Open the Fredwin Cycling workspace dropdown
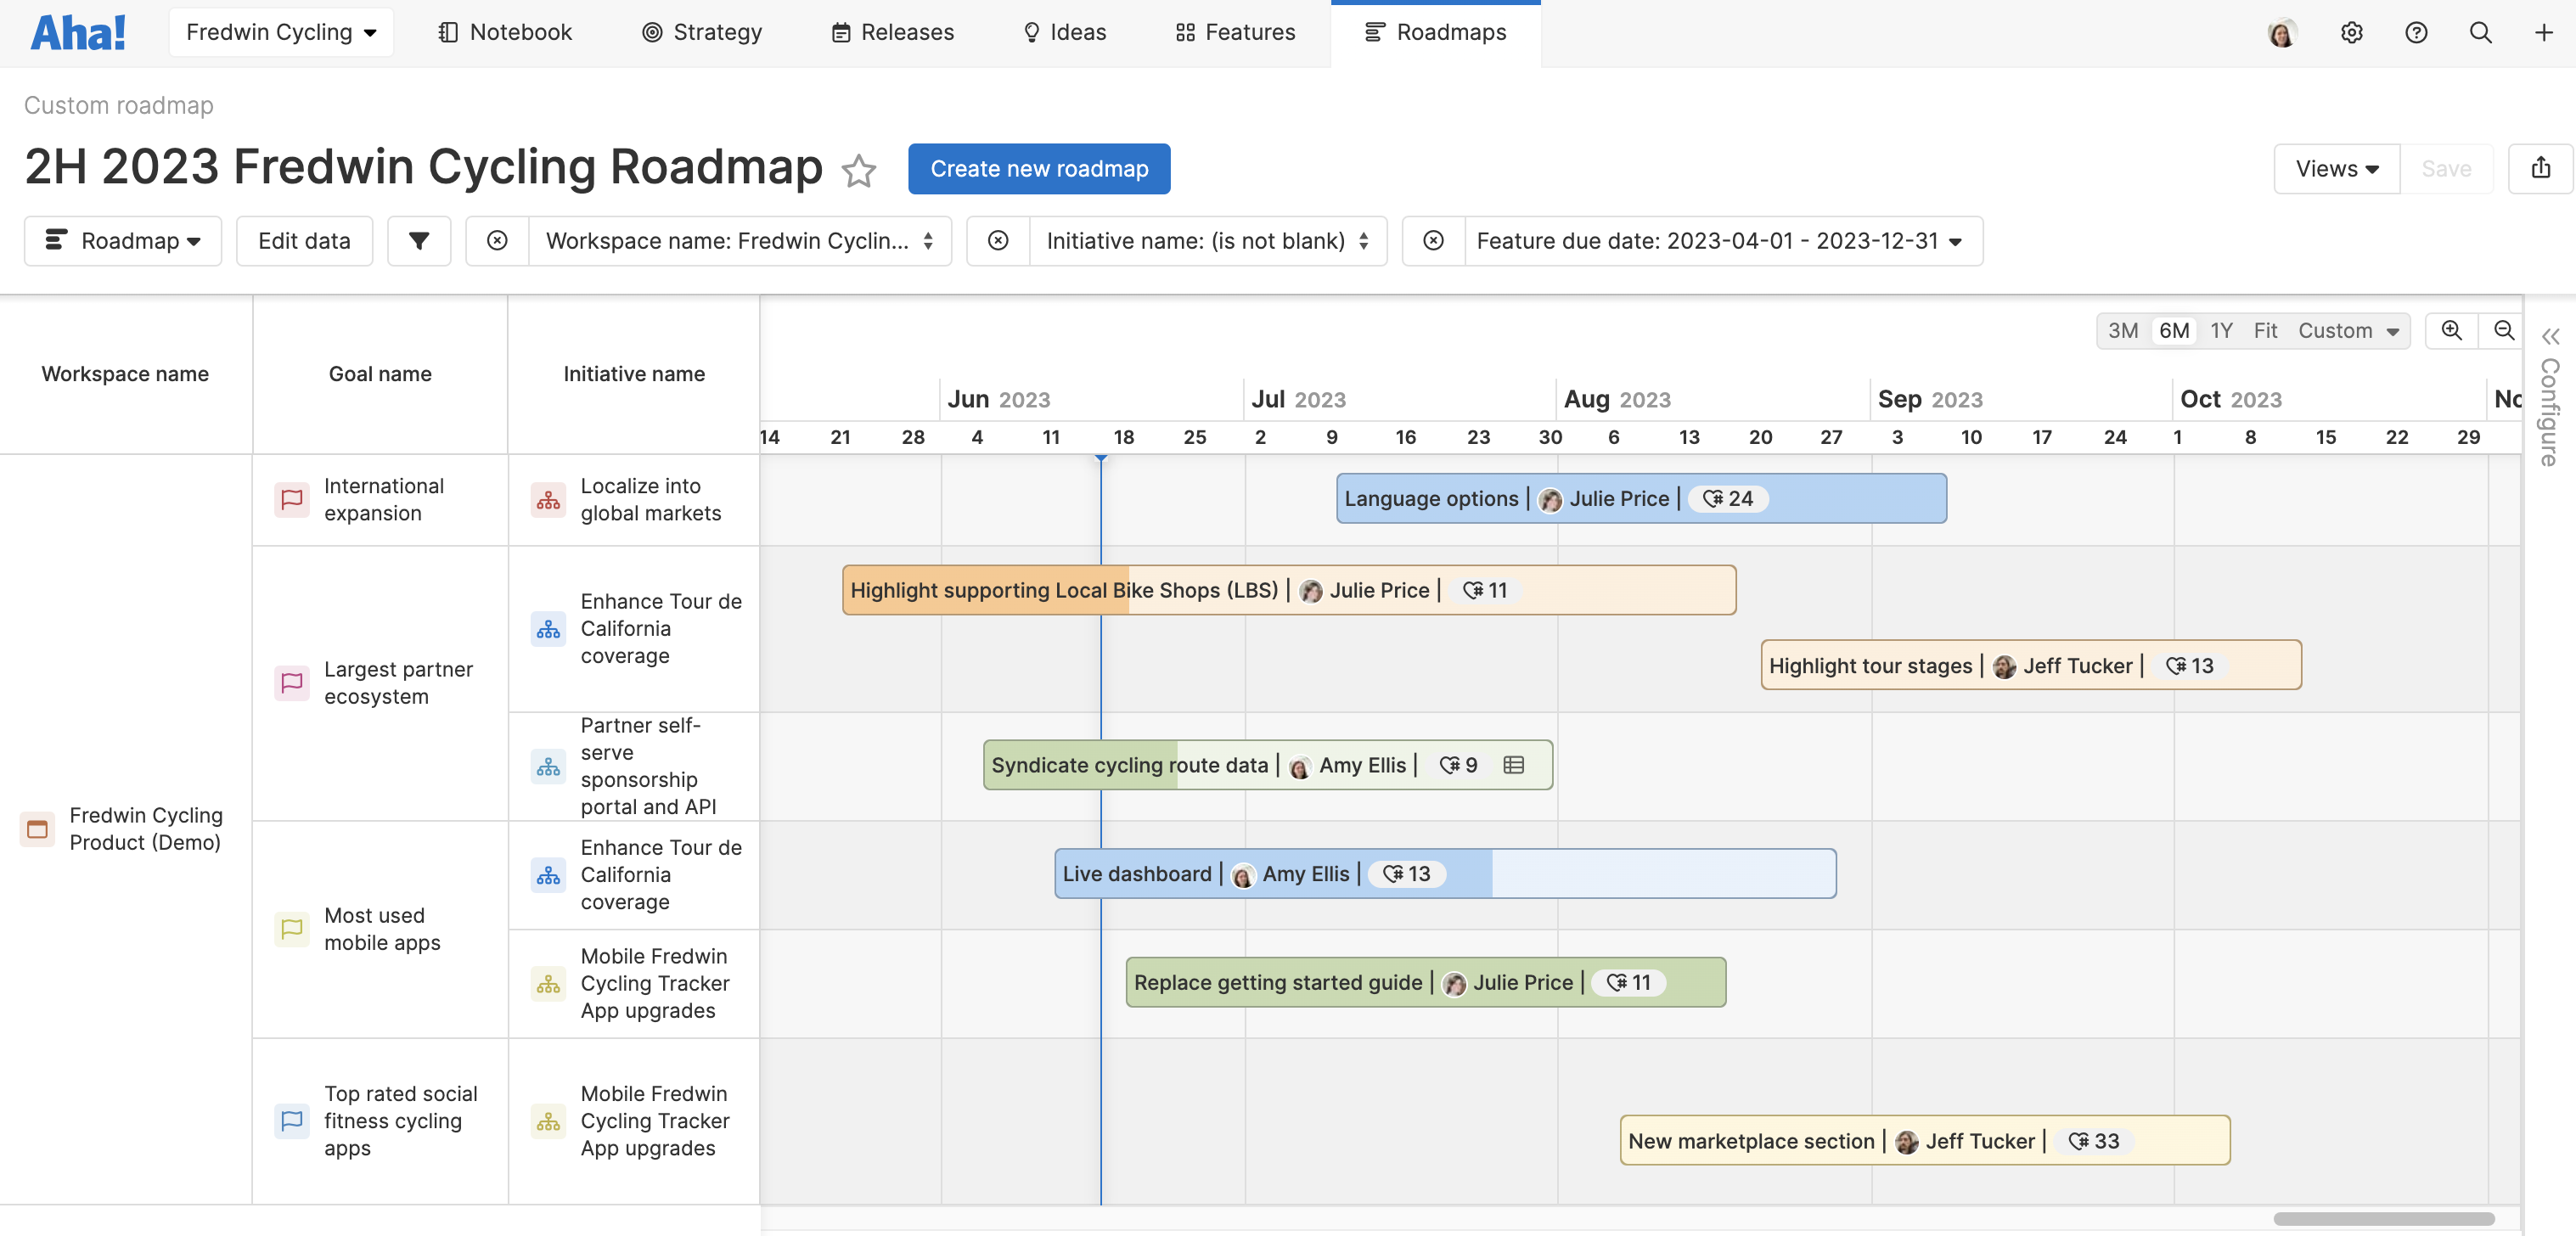Screen dimensions: 2576x1236 281,33
